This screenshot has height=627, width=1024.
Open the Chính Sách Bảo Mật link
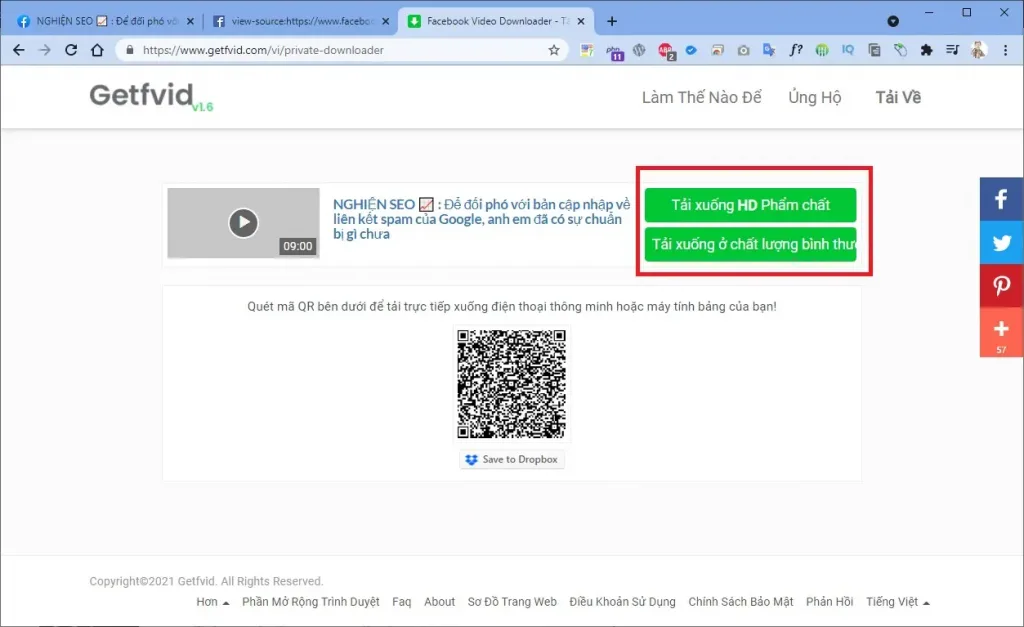pyautogui.click(x=740, y=602)
